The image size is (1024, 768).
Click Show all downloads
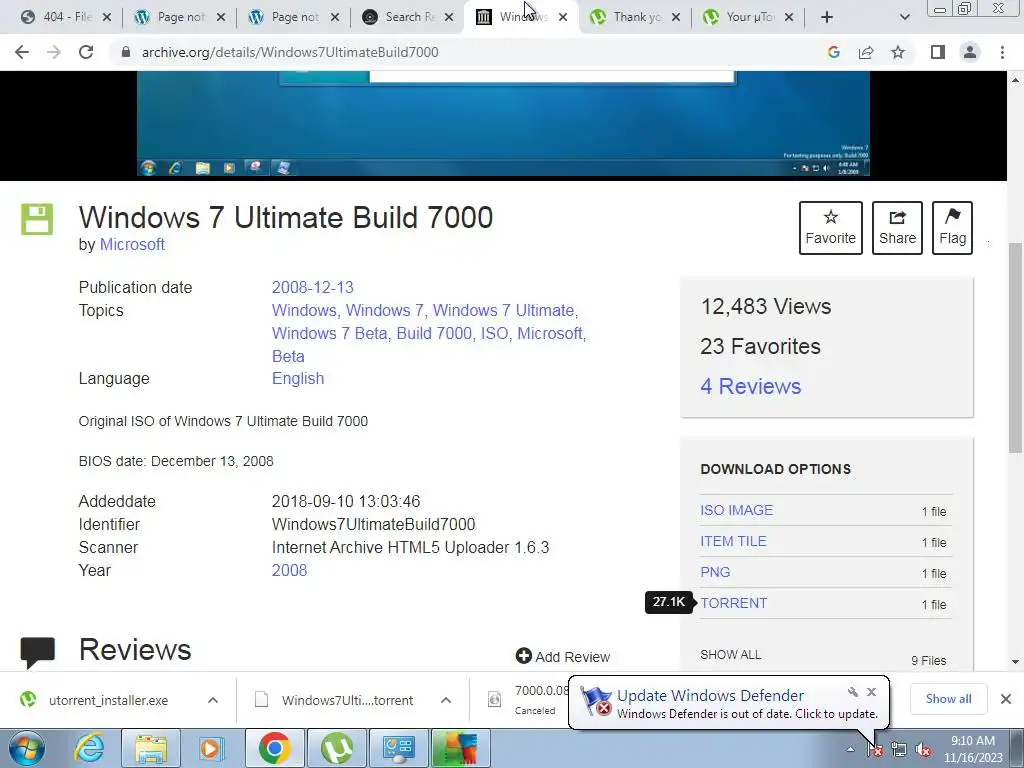click(x=948, y=699)
